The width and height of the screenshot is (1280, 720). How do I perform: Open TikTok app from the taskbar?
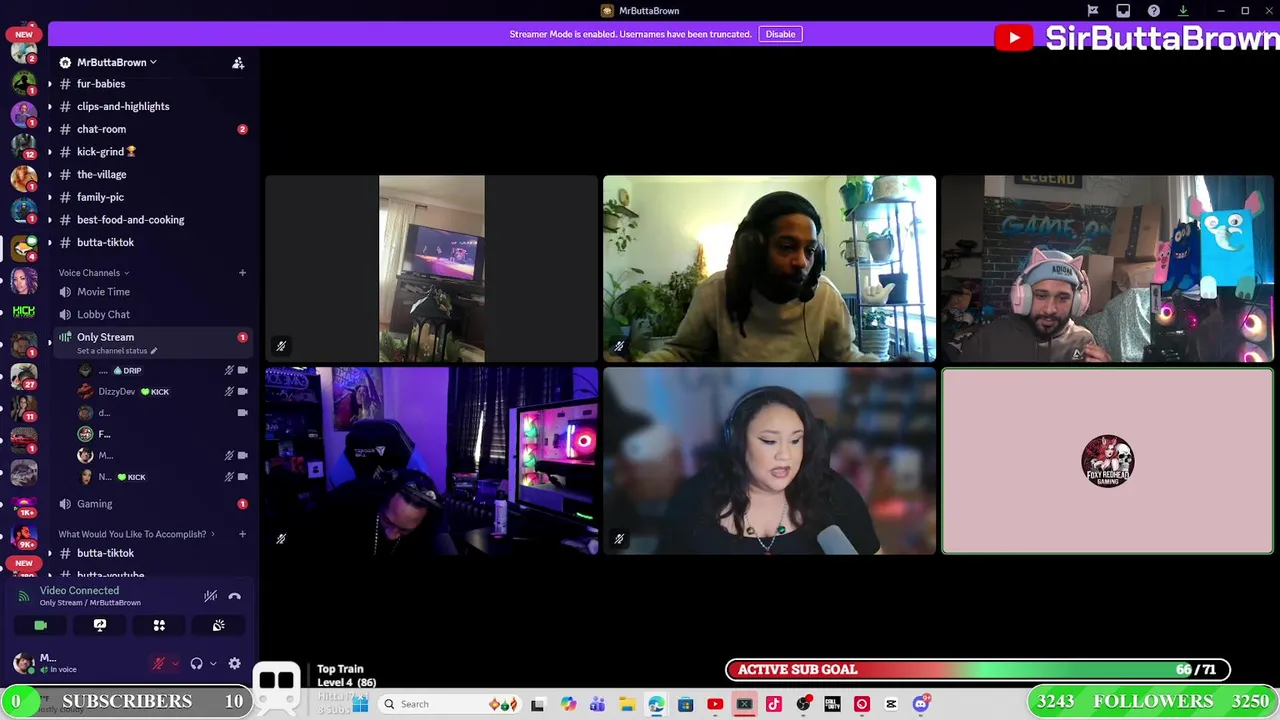click(773, 704)
